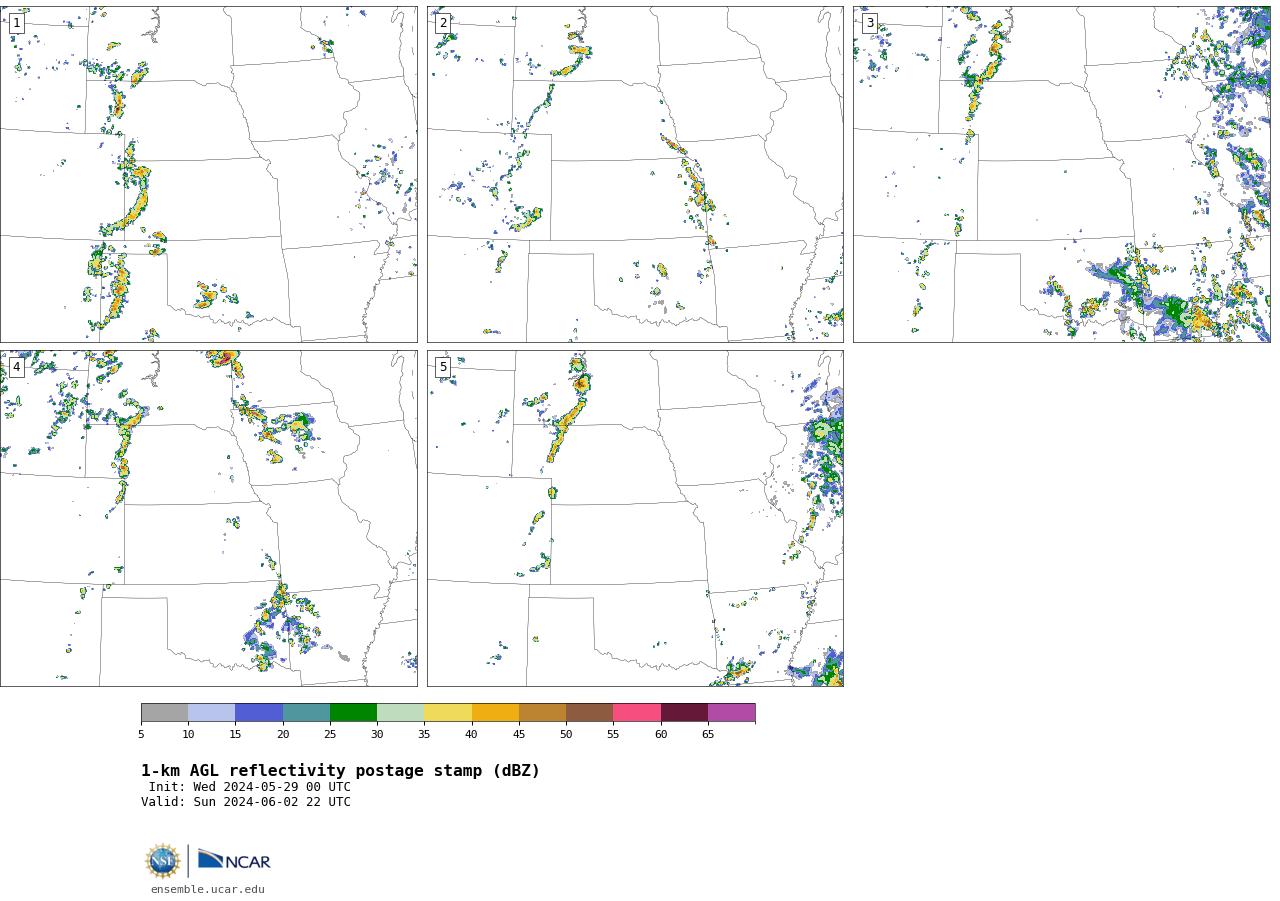Click the Init: Wed 2024-05-29 00 UTC text
Viewport: 1280px width, 901px height.
[250, 787]
